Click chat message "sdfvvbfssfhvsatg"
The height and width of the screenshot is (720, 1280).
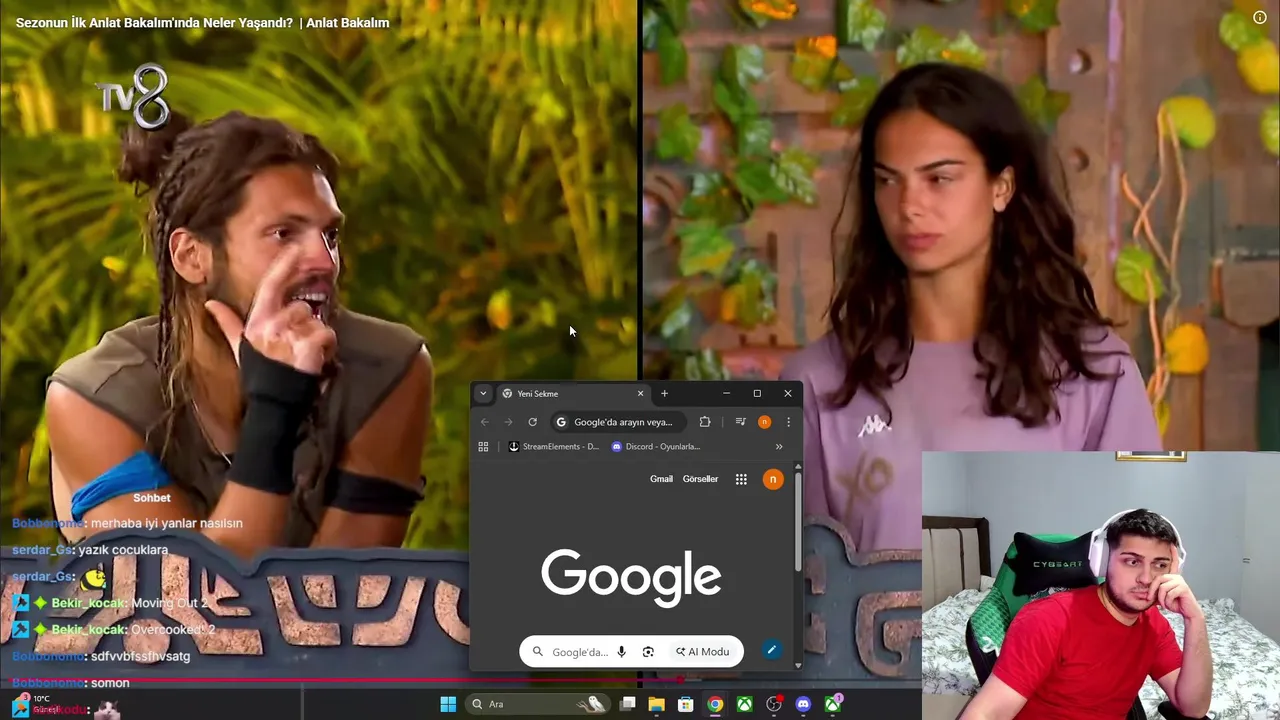coord(140,656)
